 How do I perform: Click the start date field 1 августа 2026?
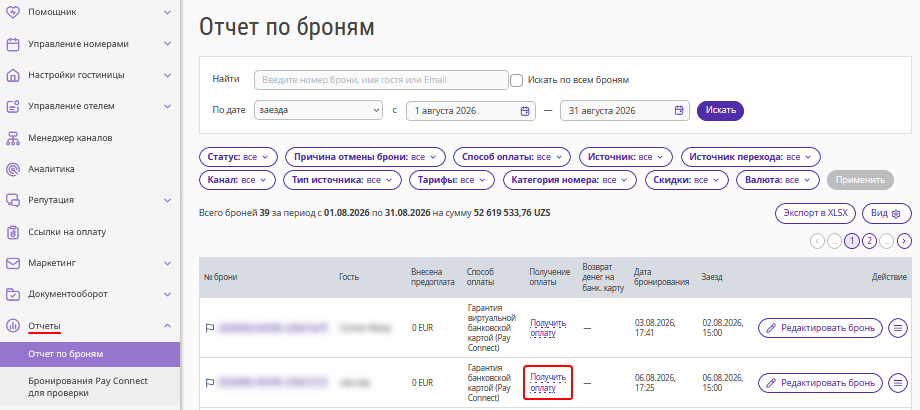pyautogui.click(x=471, y=110)
